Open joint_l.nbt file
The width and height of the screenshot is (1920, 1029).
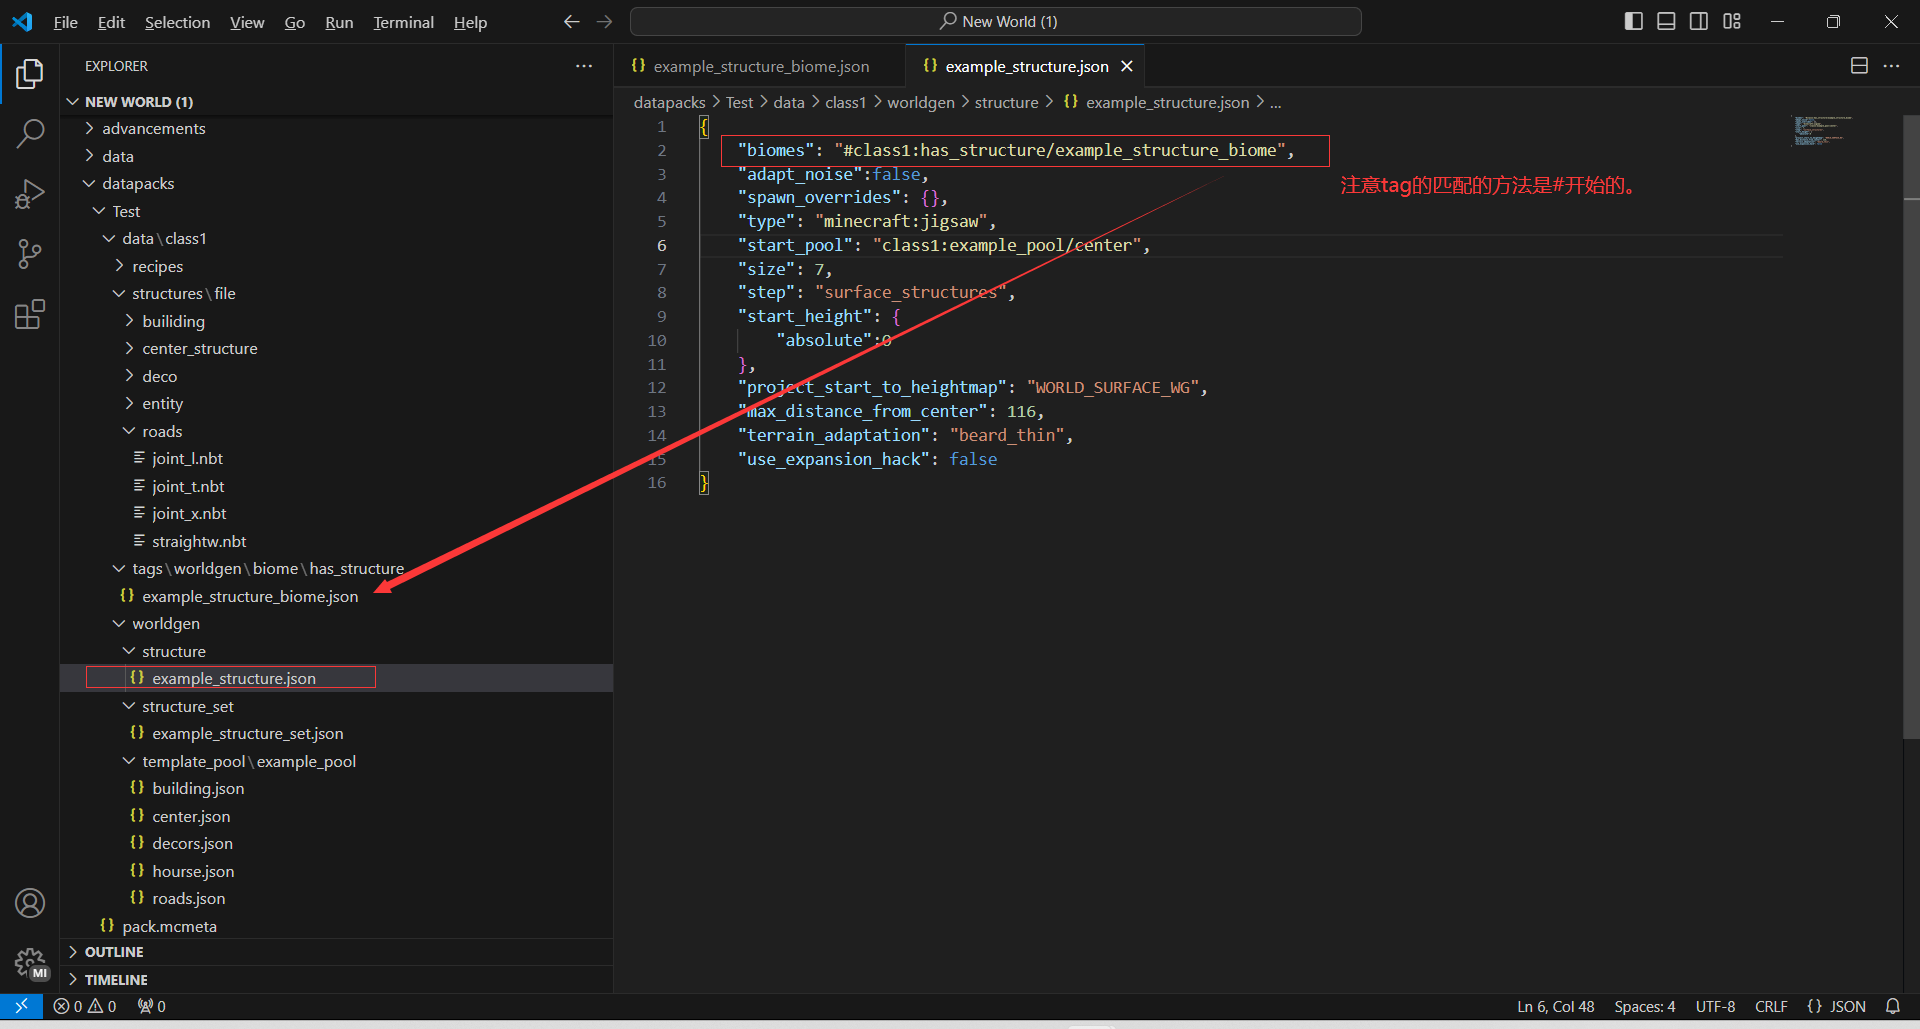[x=336, y=458]
